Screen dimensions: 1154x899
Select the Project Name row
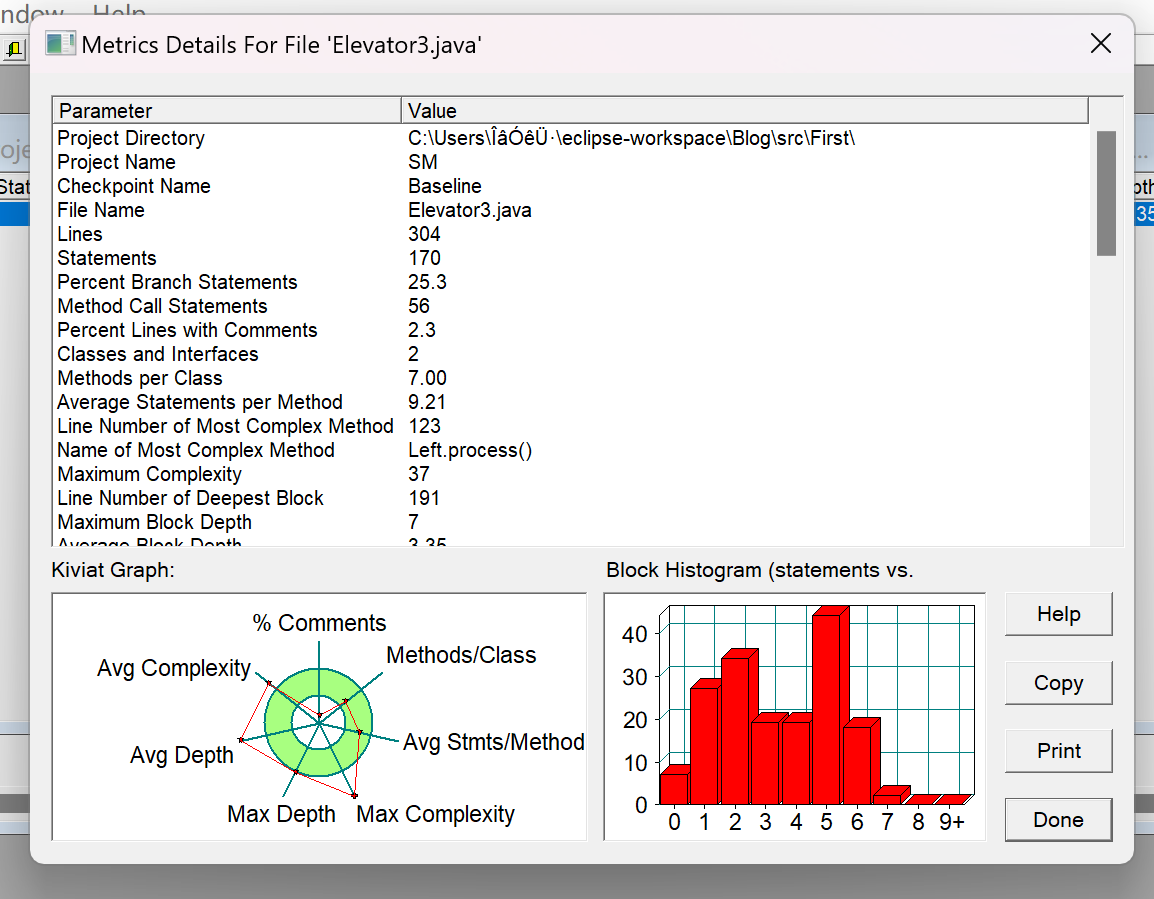(571, 162)
